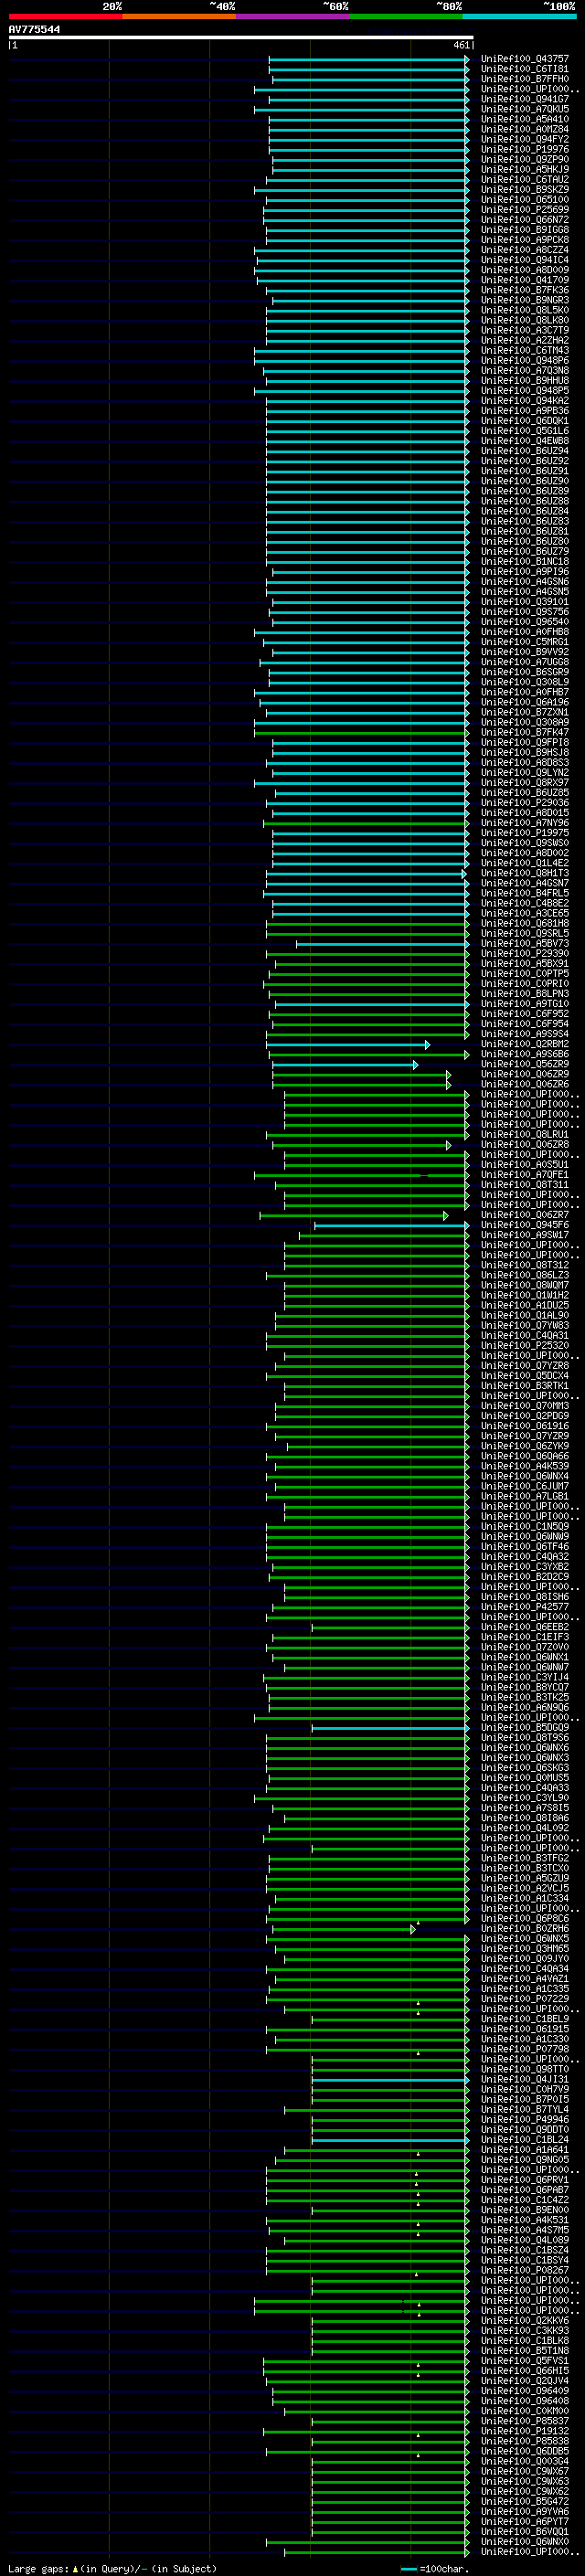585x2576 pixels.
Task: Click the white query sequence bar
Action: [241, 38]
